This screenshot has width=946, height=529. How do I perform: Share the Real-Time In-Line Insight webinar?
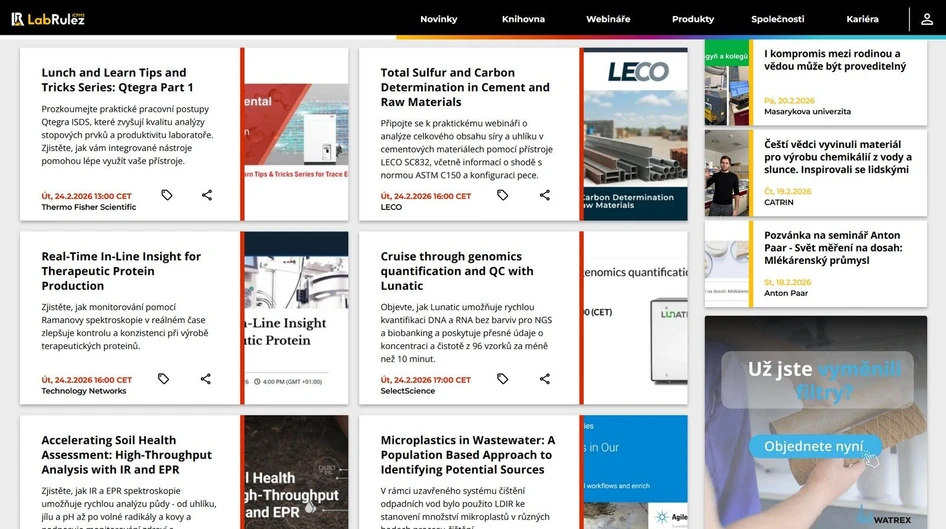(206, 379)
